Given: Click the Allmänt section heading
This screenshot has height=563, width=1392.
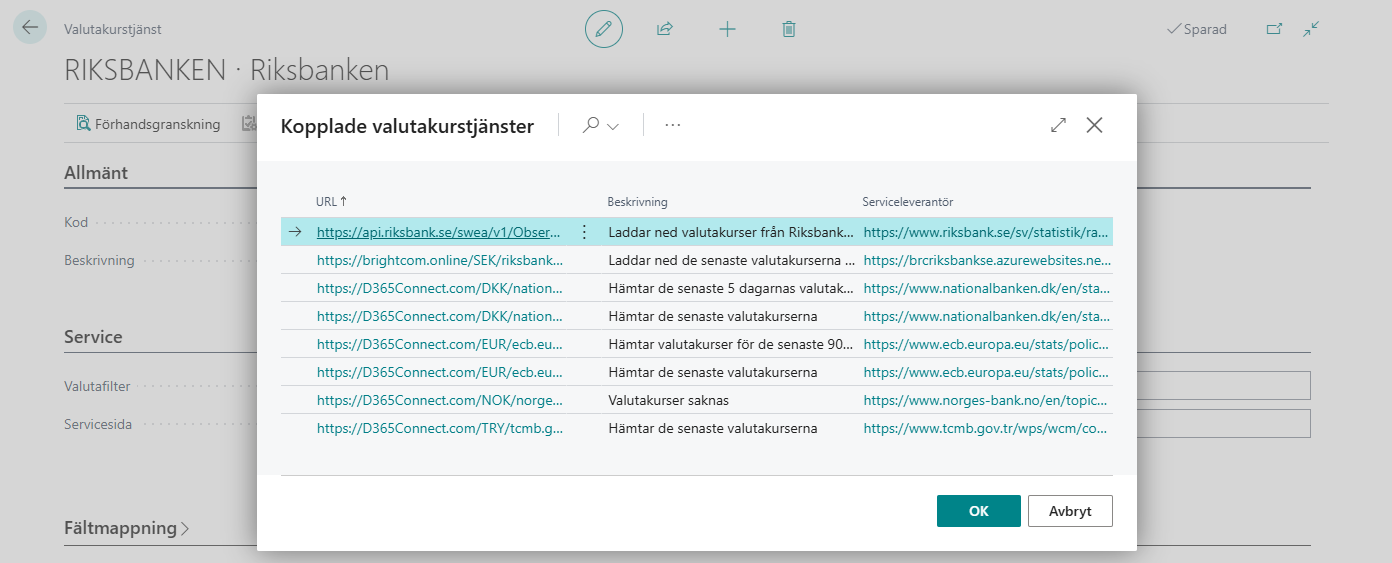Looking at the screenshot, I should point(96,172).
